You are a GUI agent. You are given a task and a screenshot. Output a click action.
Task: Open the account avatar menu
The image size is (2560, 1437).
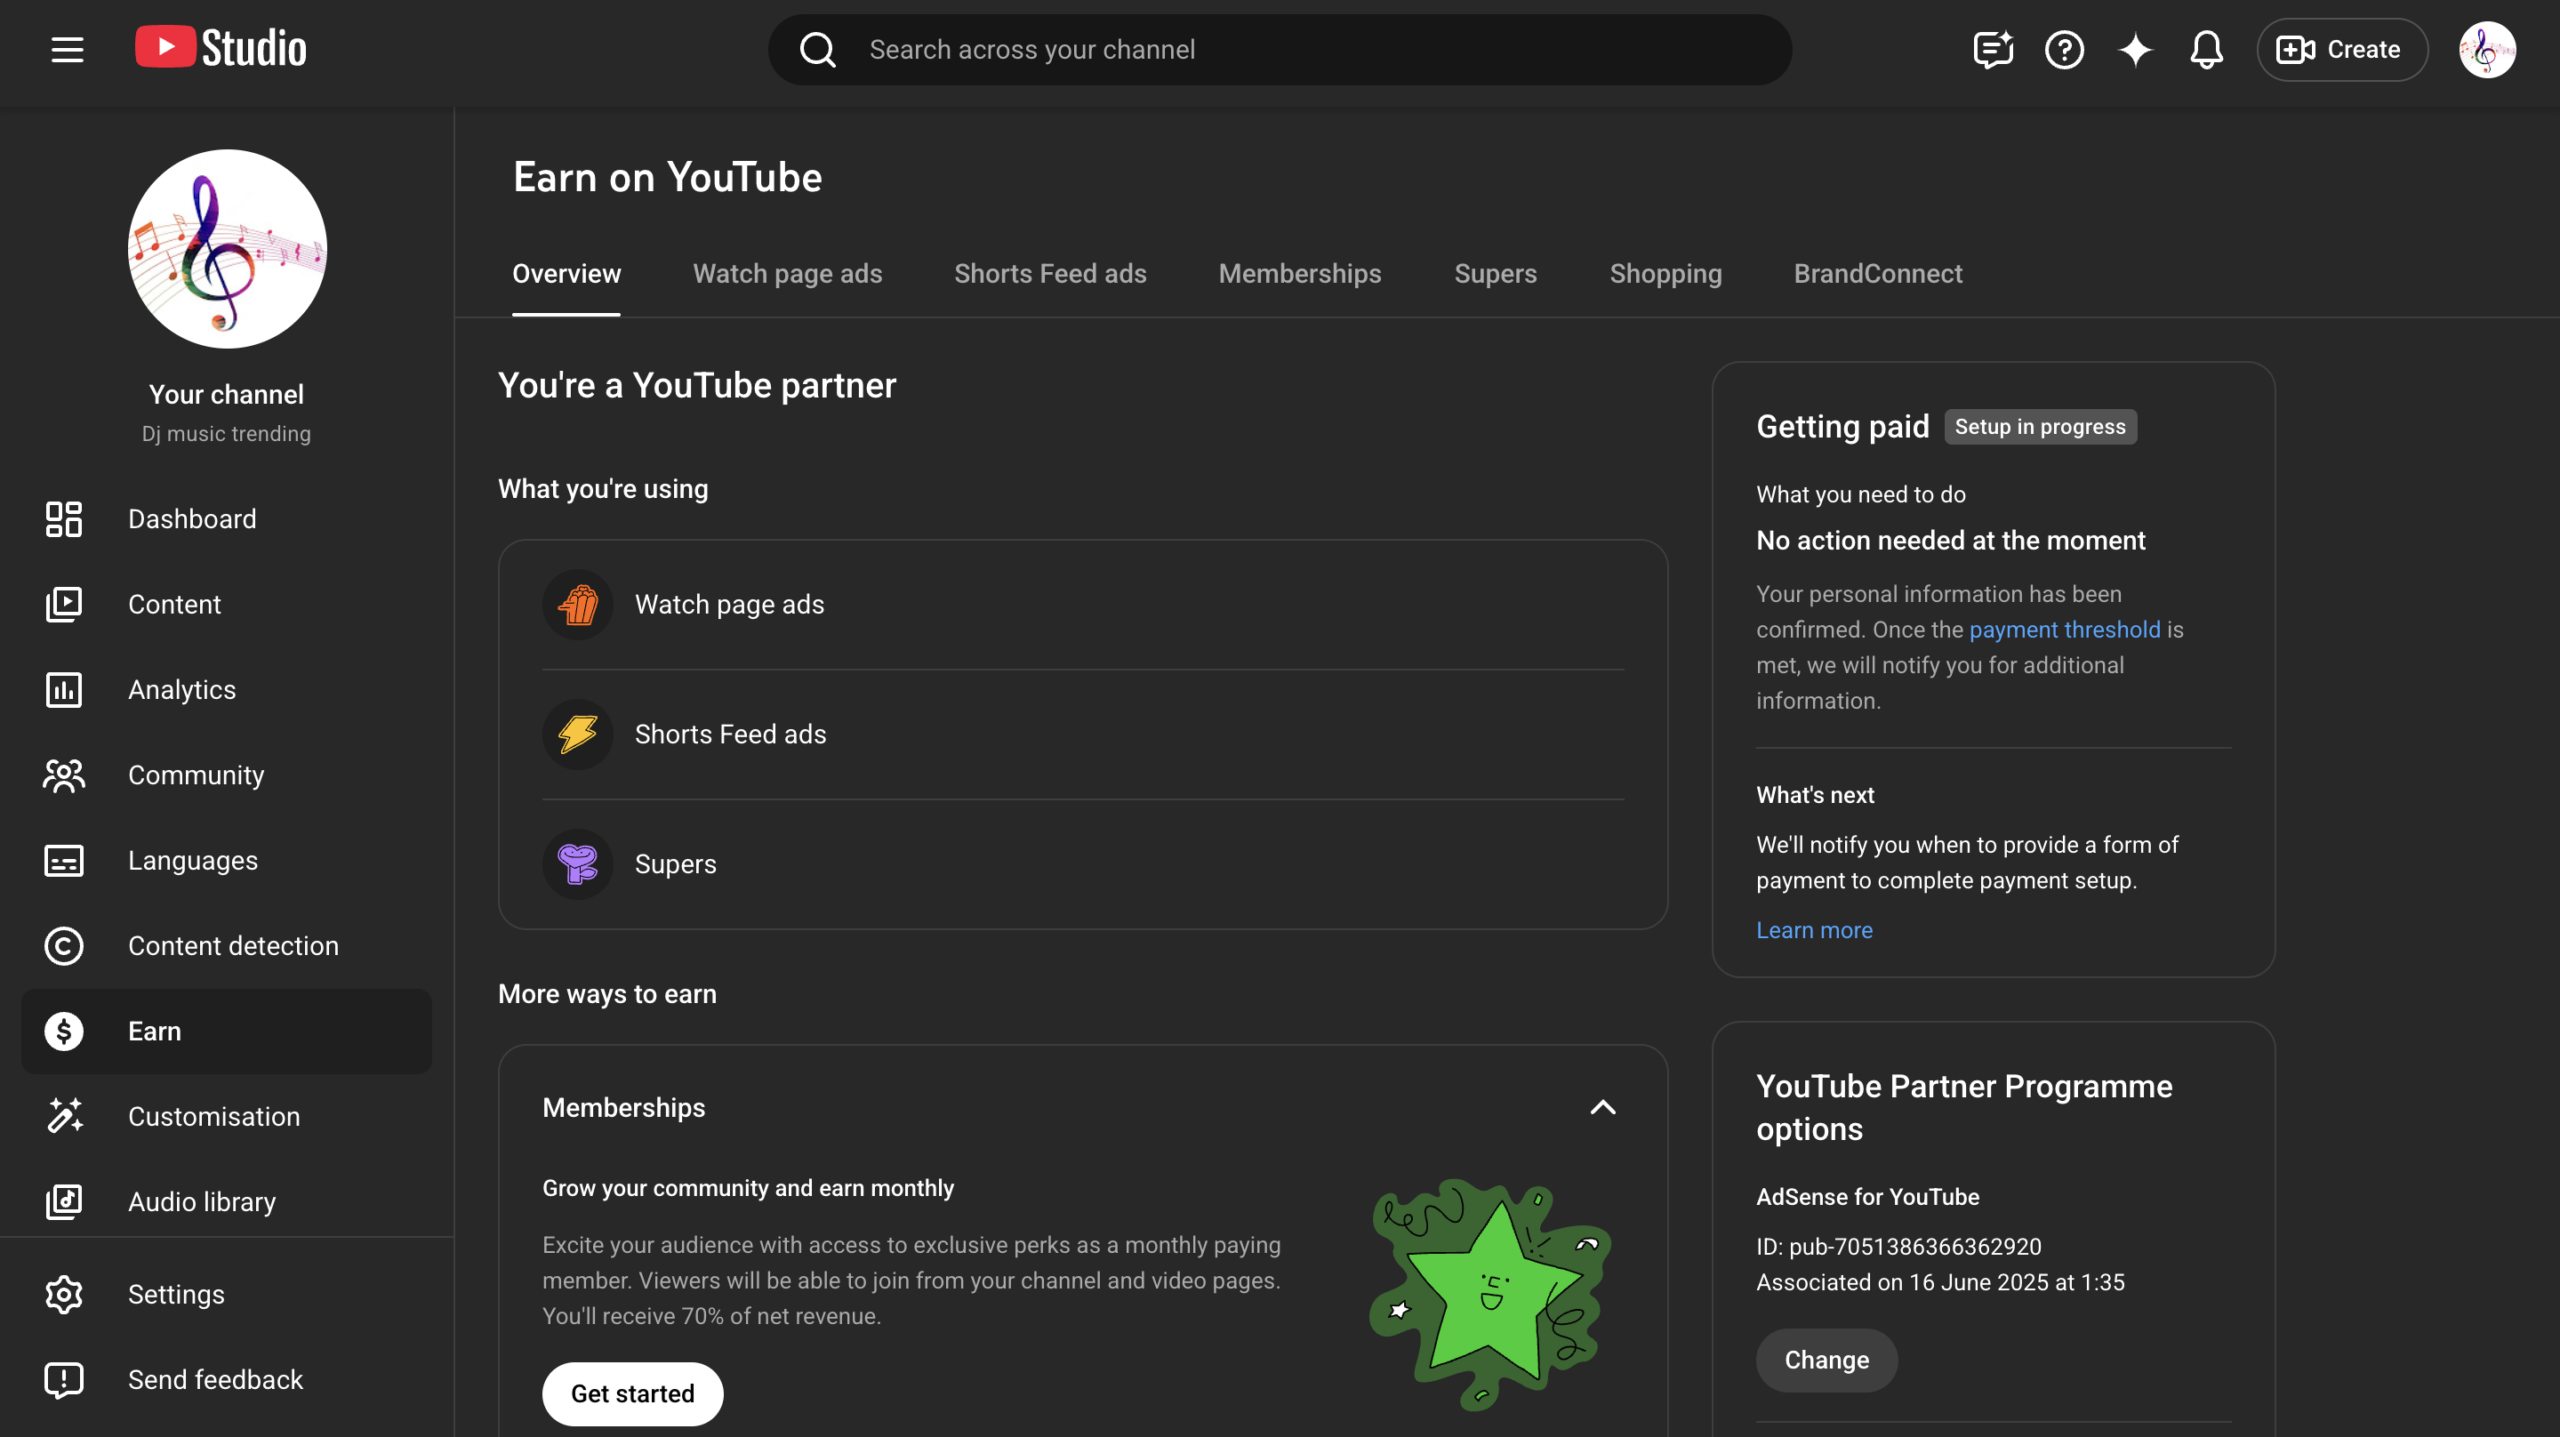(x=2487, y=49)
